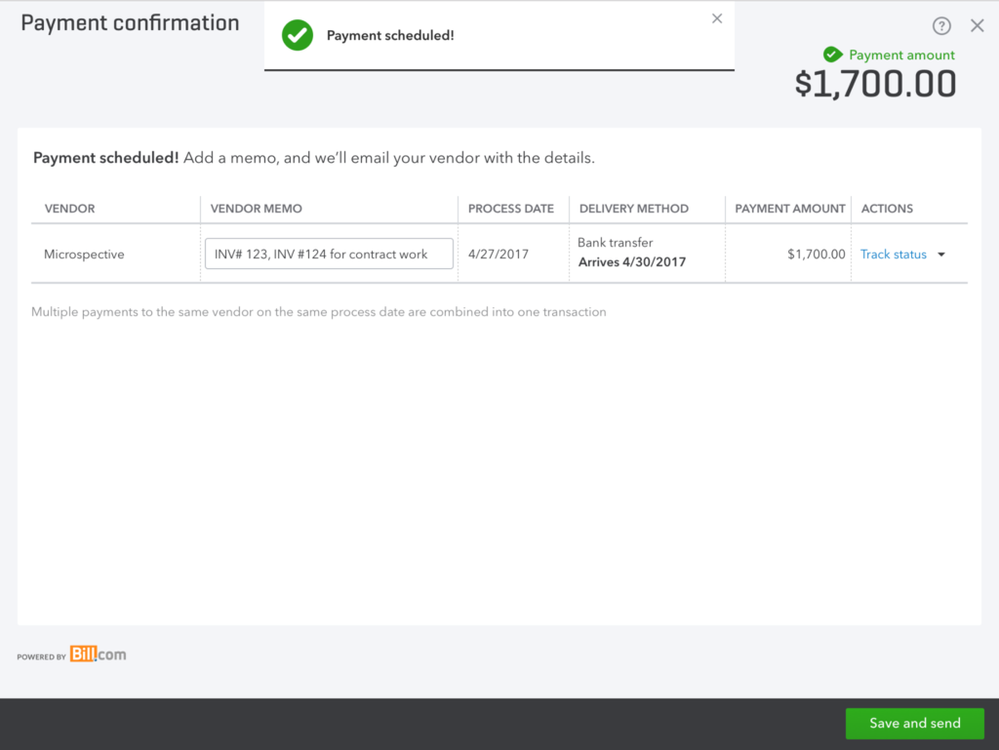
Task: Click the ACTIONS column header
Action: 887,208
